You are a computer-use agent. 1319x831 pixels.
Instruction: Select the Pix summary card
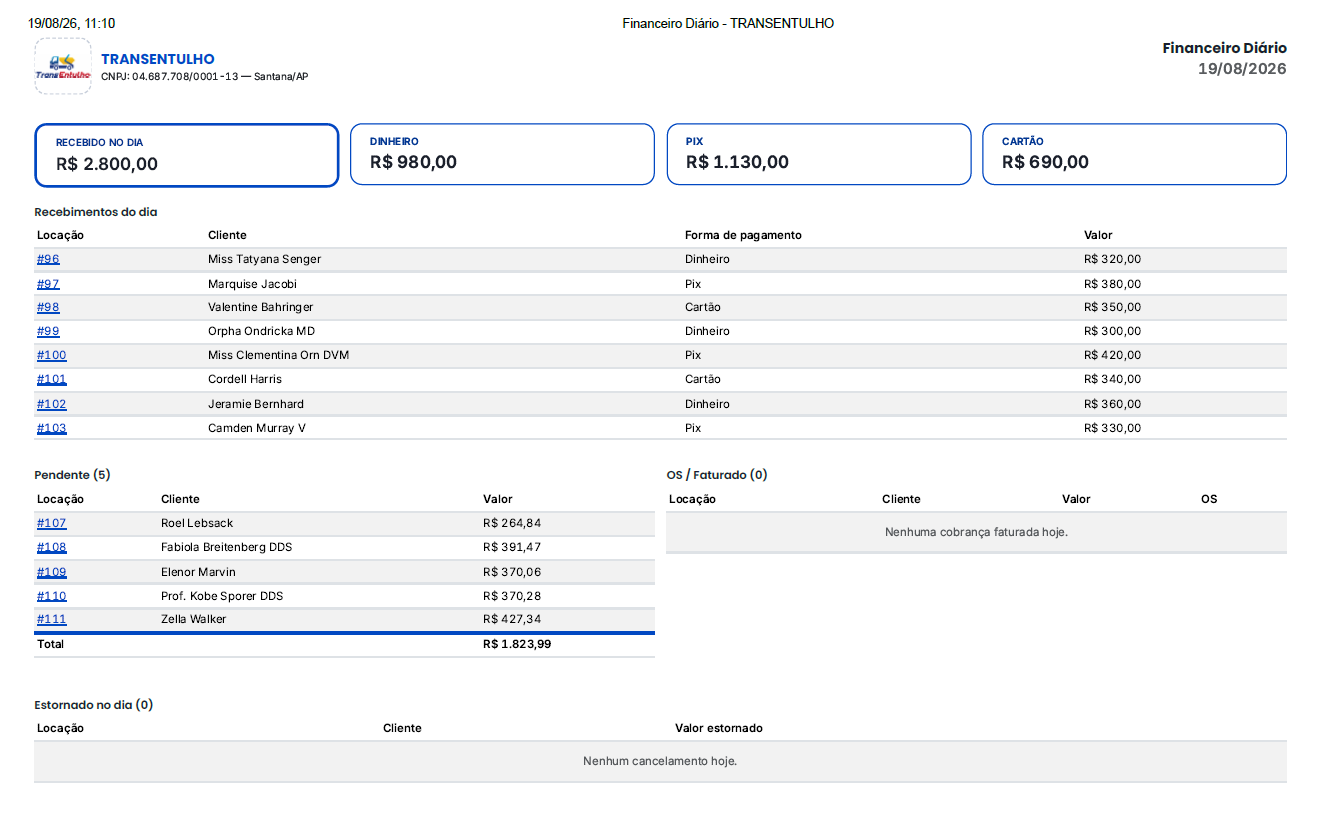pyautogui.click(x=819, y=154)
